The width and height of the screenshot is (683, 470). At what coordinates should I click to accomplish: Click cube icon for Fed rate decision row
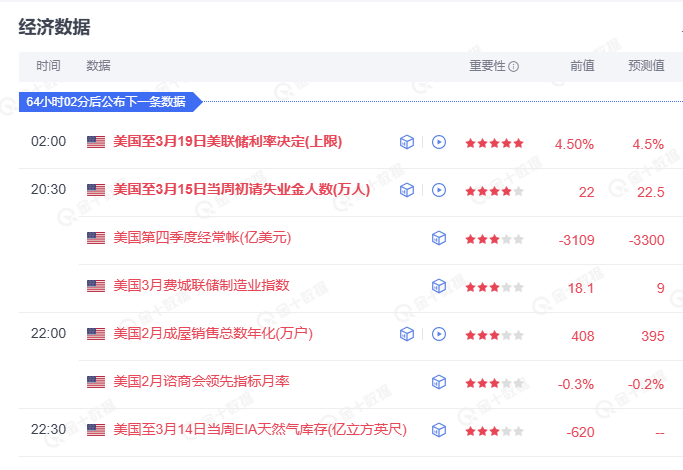click(407, 143)
